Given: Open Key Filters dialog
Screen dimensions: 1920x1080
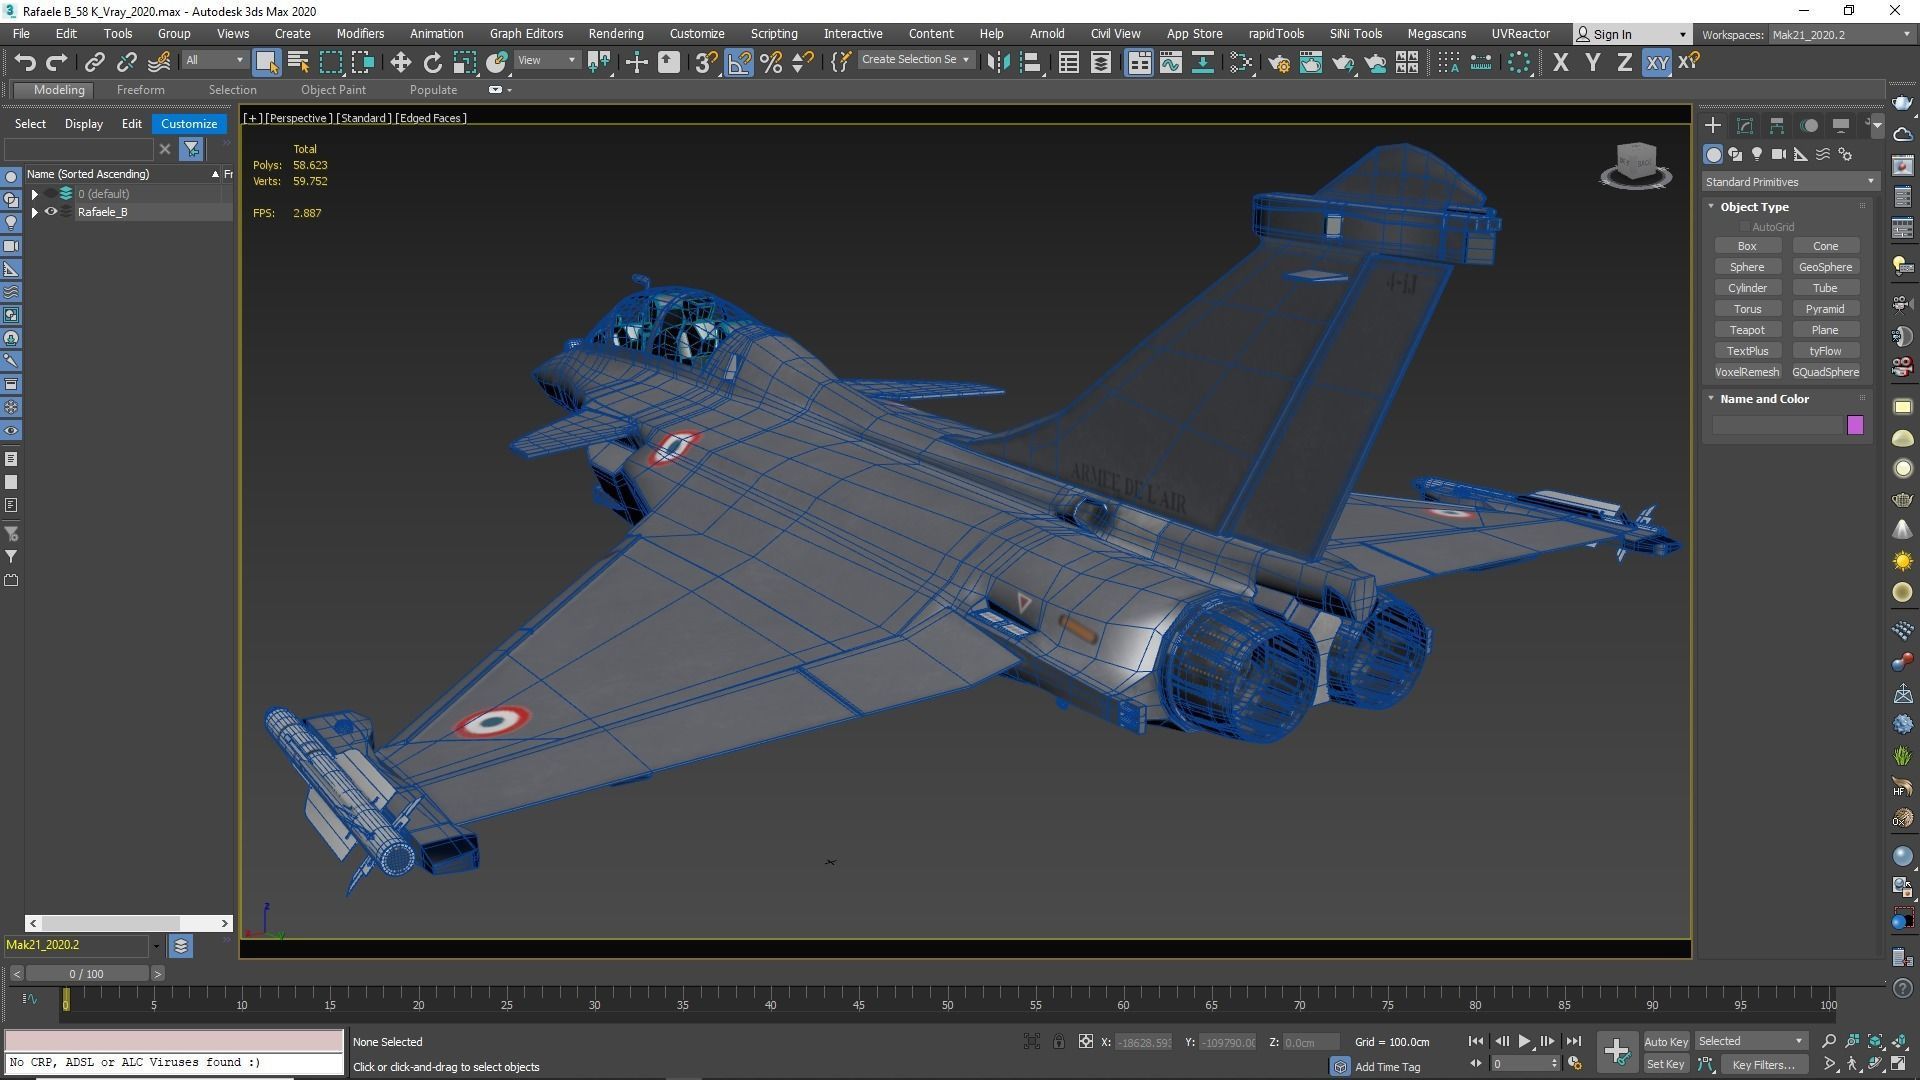Looking at the screenshot, I should click(x=1763, y=1065).
